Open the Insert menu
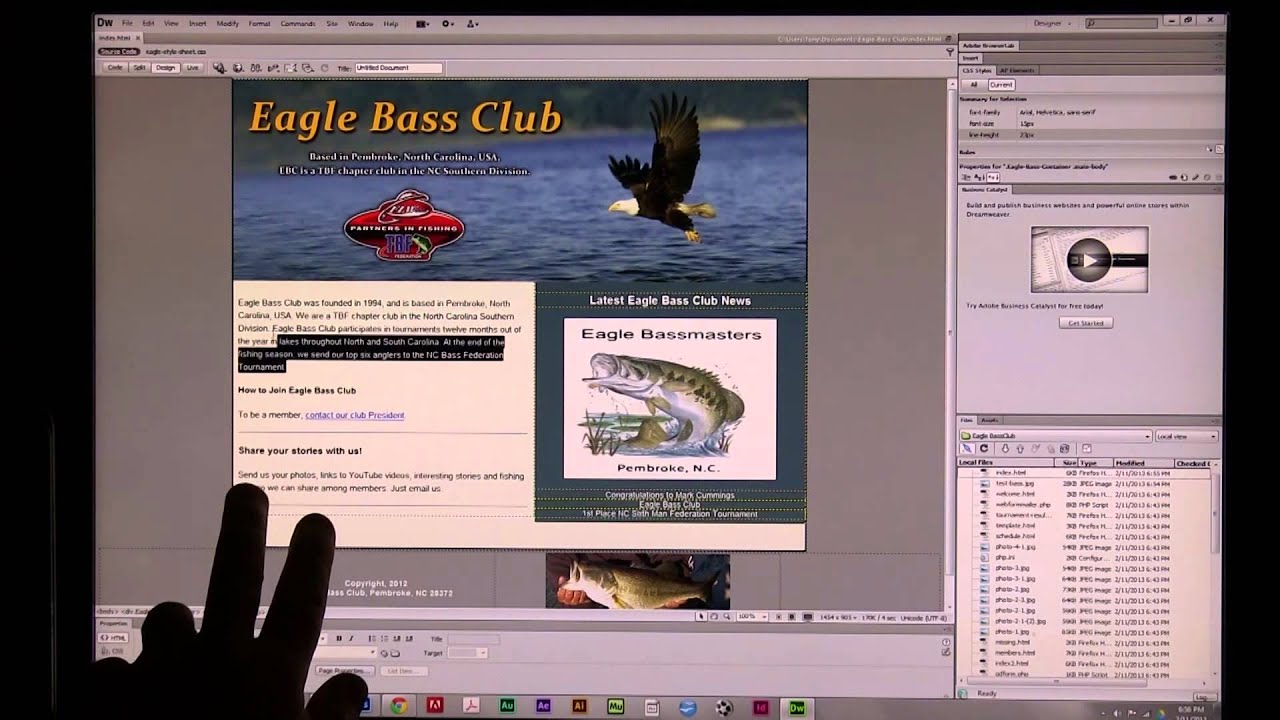This screenshot has width=1280, height=720. (x=198, y=23)
